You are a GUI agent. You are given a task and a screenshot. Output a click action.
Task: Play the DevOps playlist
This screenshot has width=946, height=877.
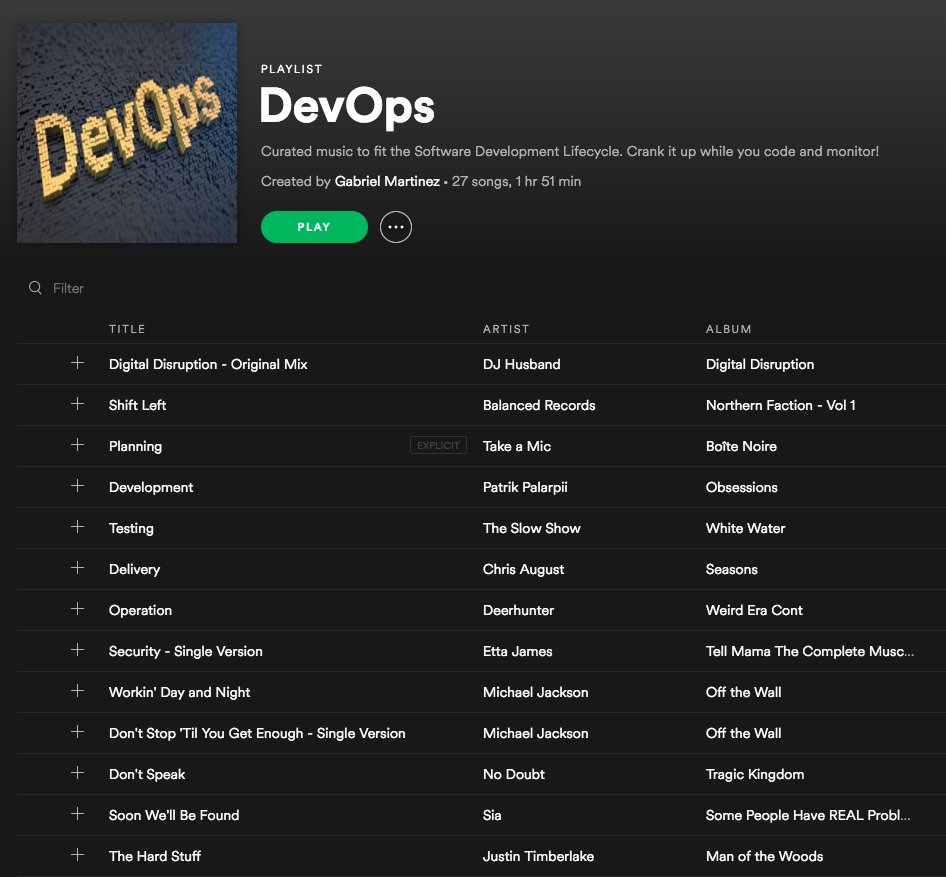pos(314,227)
